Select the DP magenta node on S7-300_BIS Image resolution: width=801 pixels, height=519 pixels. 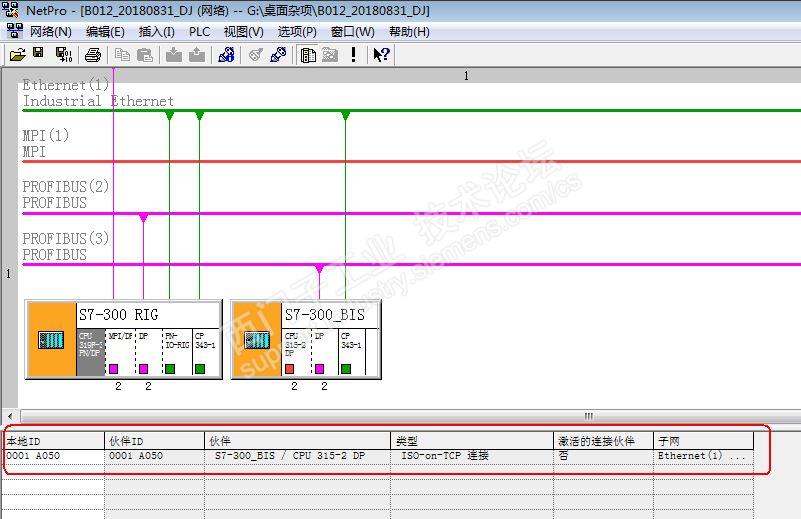point(320,368)
